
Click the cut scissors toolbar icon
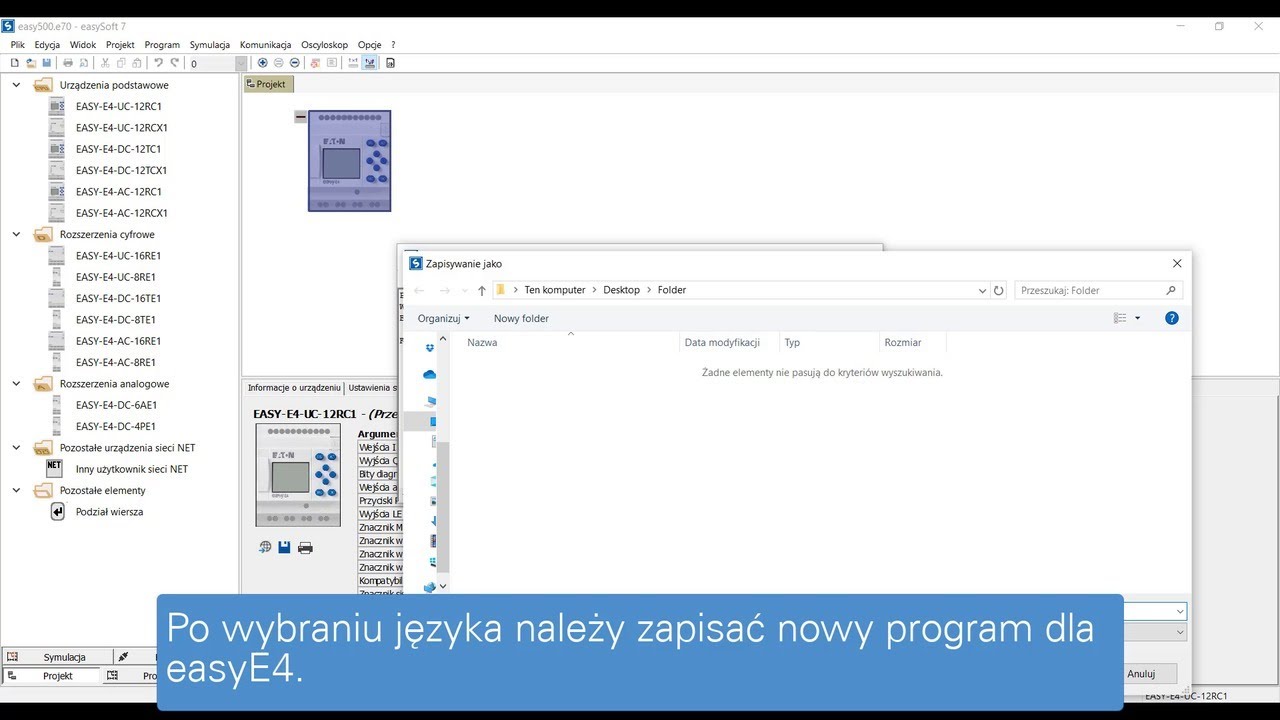[x=106, y=63]
